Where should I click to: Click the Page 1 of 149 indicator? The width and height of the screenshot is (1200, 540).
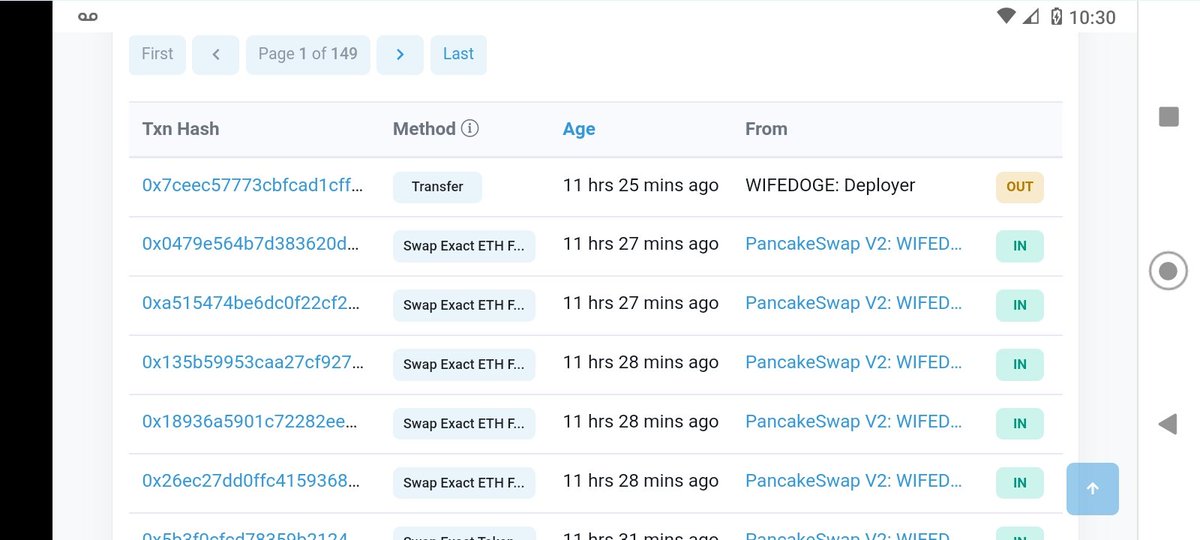[x=308, y=54]
